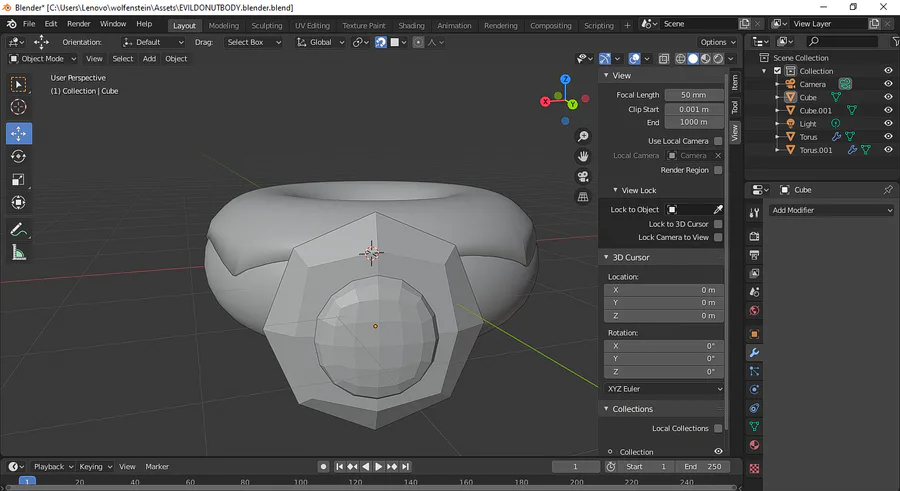The width and height of the screenshot is (900, 491).
Task: Open the Material properties sphere tab
Action: tap(754, 445)
